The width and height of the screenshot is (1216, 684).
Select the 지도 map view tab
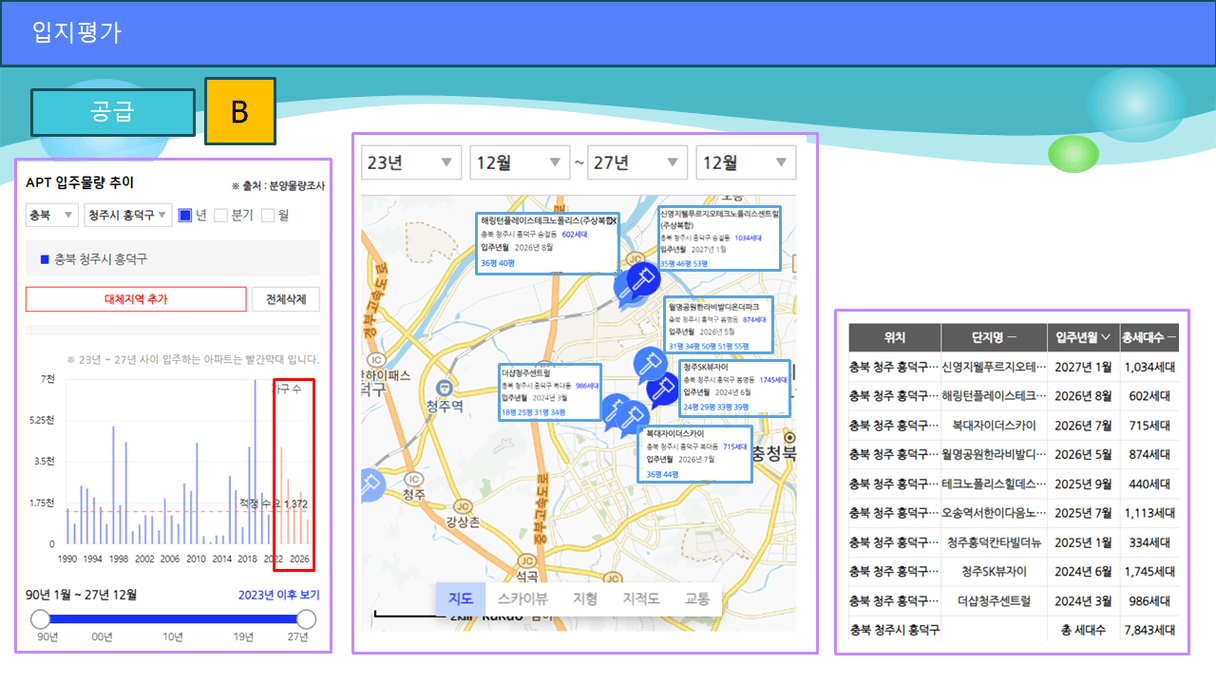[460, 599]
